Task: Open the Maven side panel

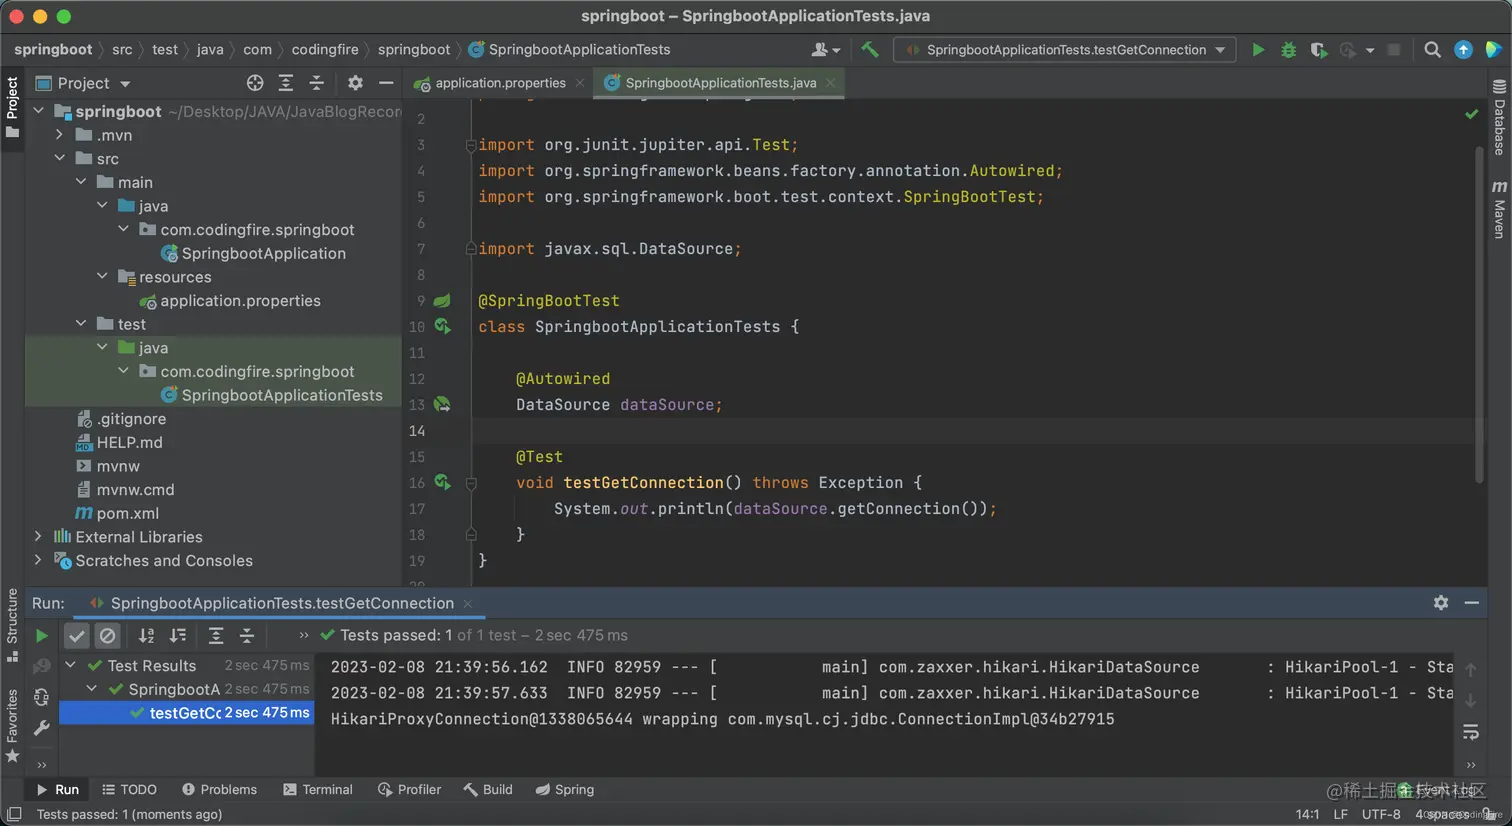Action: (1499, 210)
